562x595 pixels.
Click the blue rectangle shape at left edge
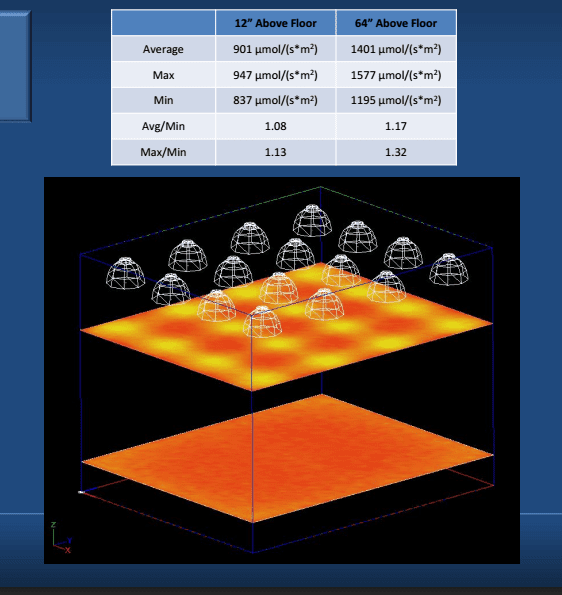pos(15,66)
